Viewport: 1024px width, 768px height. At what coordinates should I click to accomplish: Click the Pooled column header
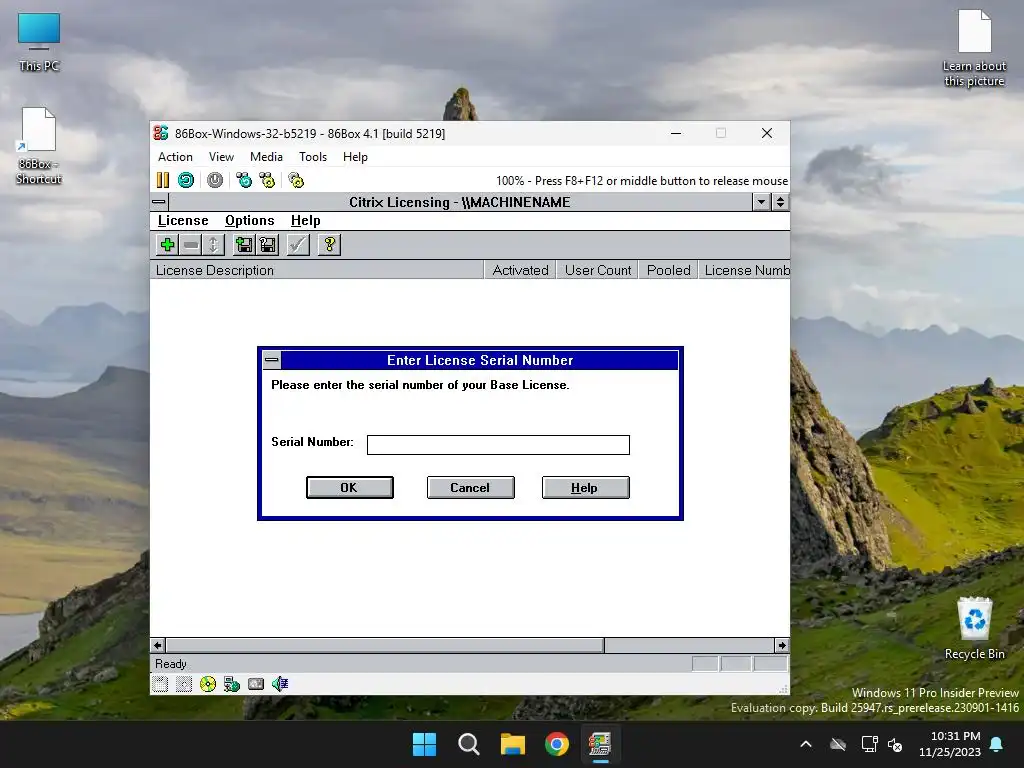coord(669,270)
